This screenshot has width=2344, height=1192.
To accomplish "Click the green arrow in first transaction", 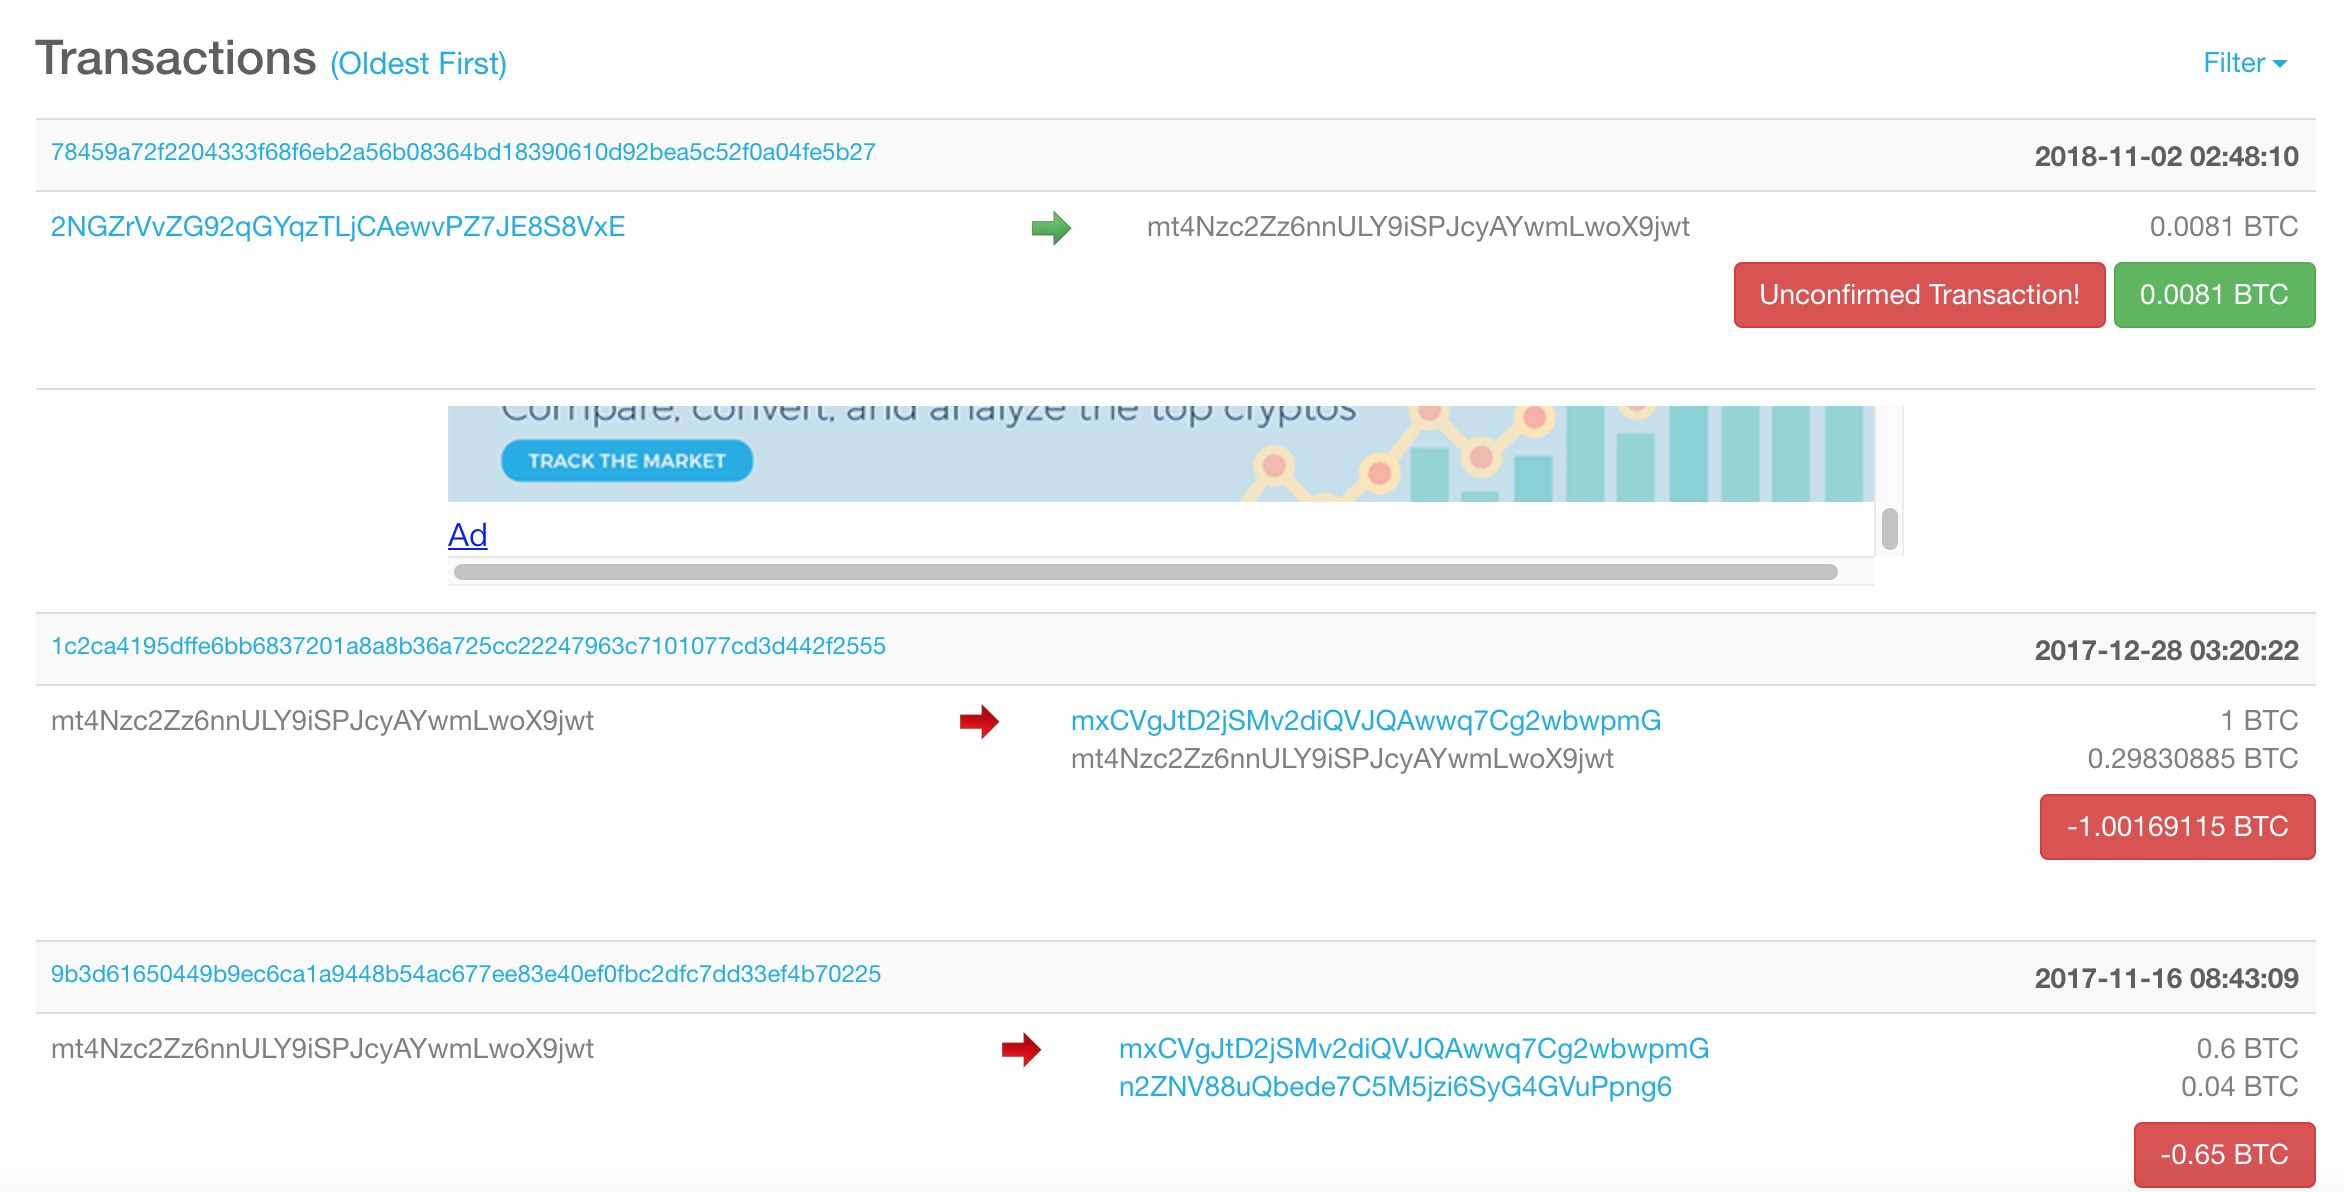I will (1050, 228).
